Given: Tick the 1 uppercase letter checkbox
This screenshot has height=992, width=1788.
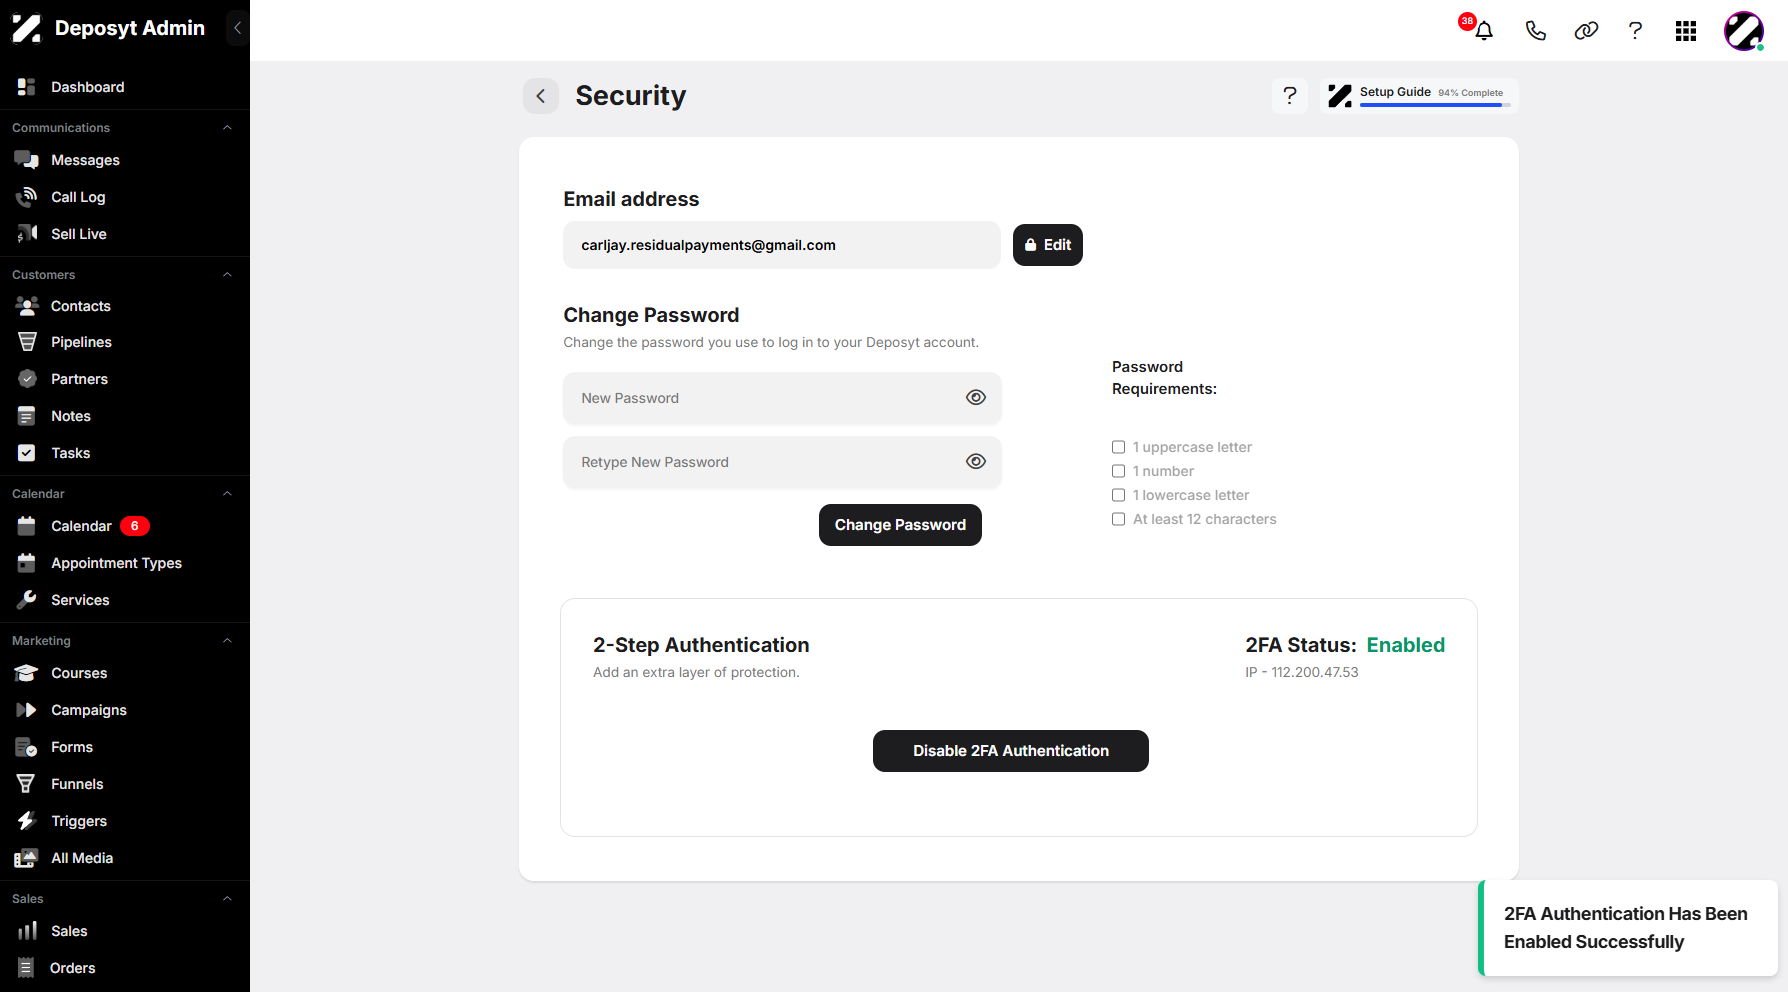Looking at the screenshot, I should pos(1119,447).
